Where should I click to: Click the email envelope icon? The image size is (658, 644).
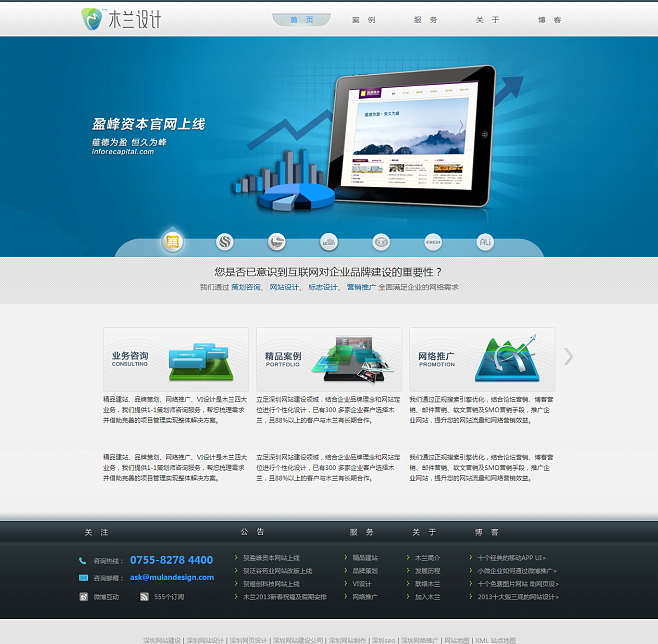pyautogui.click(x=84, y=578)
